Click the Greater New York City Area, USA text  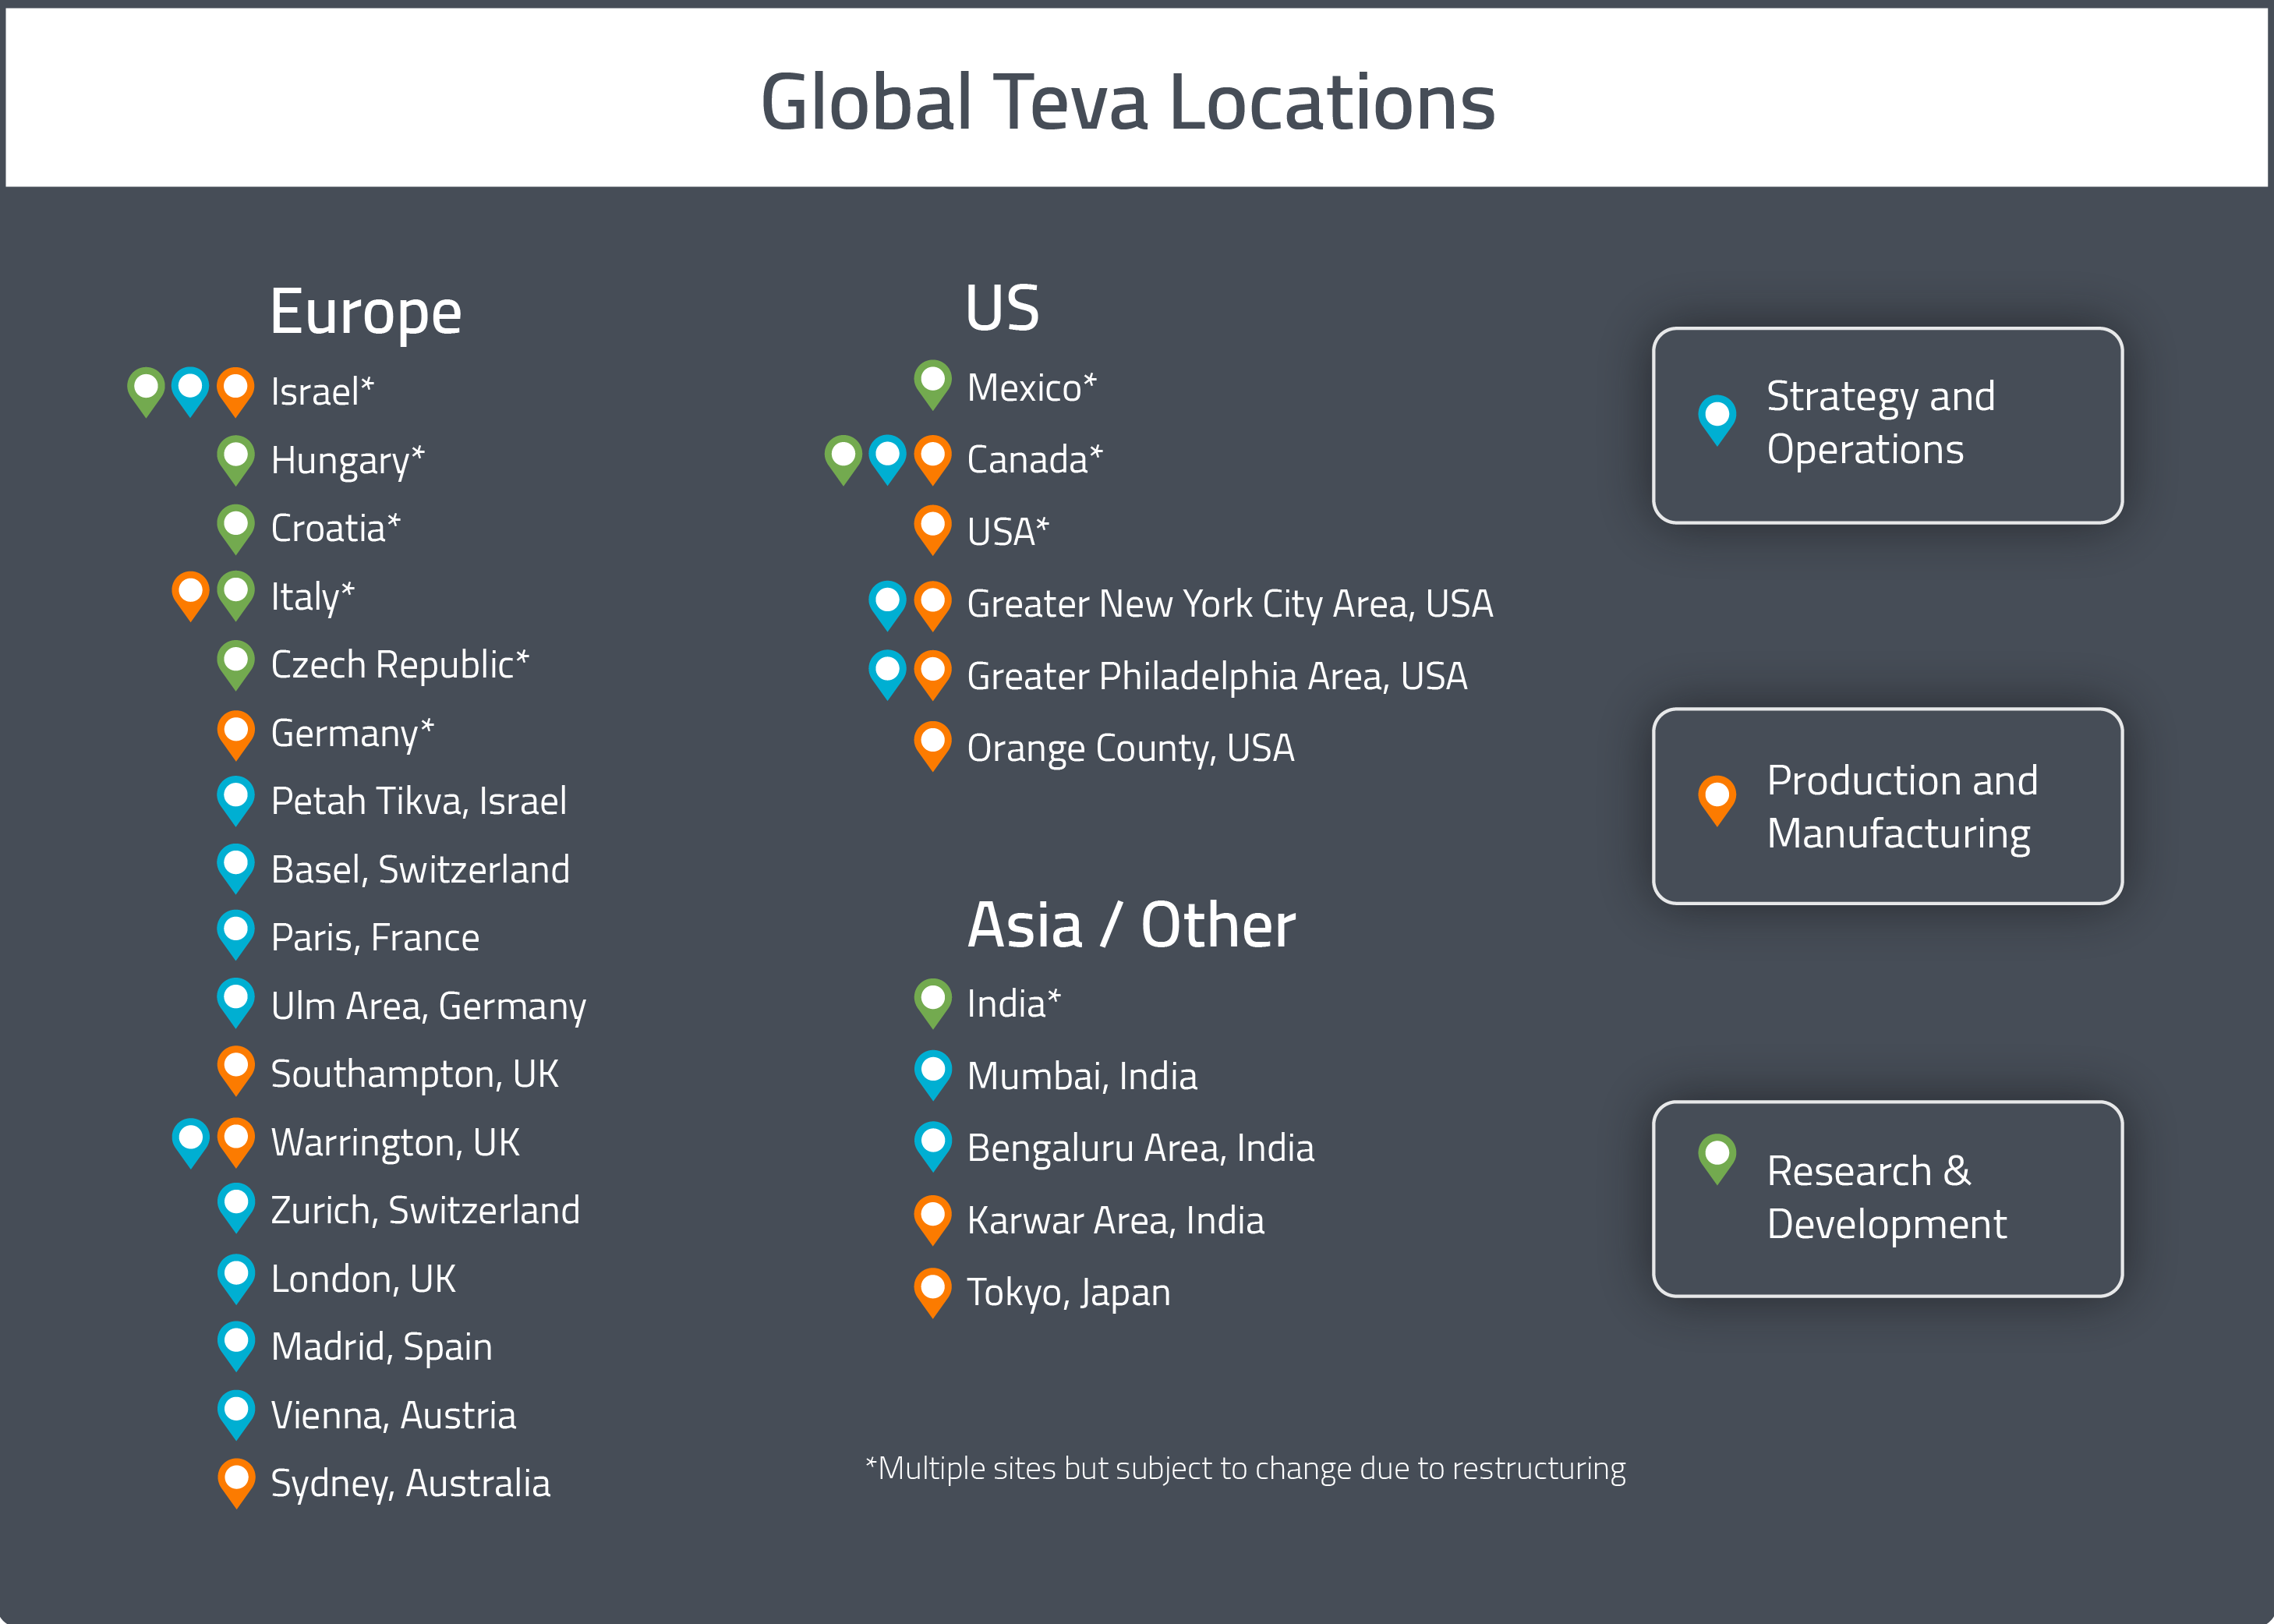(1230, 605)
